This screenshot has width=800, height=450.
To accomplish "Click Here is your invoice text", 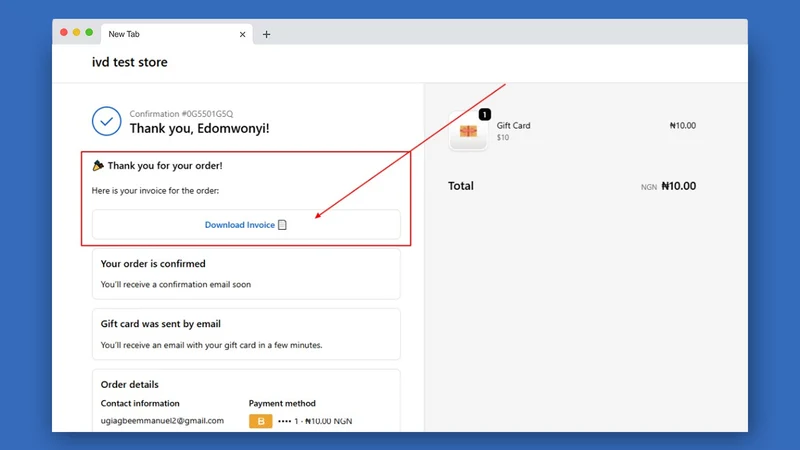I will [155, 191].
